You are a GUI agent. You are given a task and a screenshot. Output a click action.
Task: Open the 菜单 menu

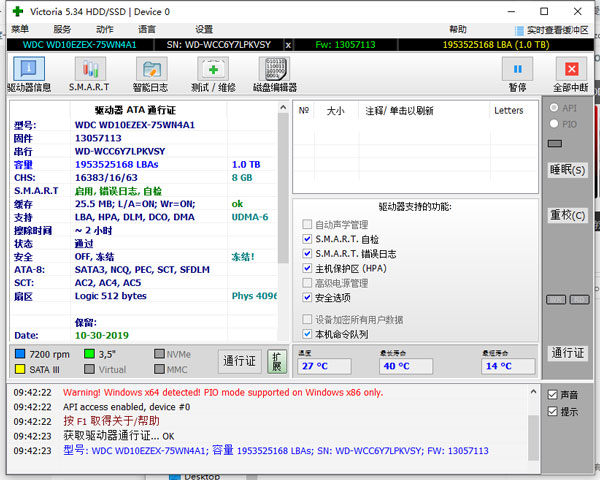click(x=20, y=29)
